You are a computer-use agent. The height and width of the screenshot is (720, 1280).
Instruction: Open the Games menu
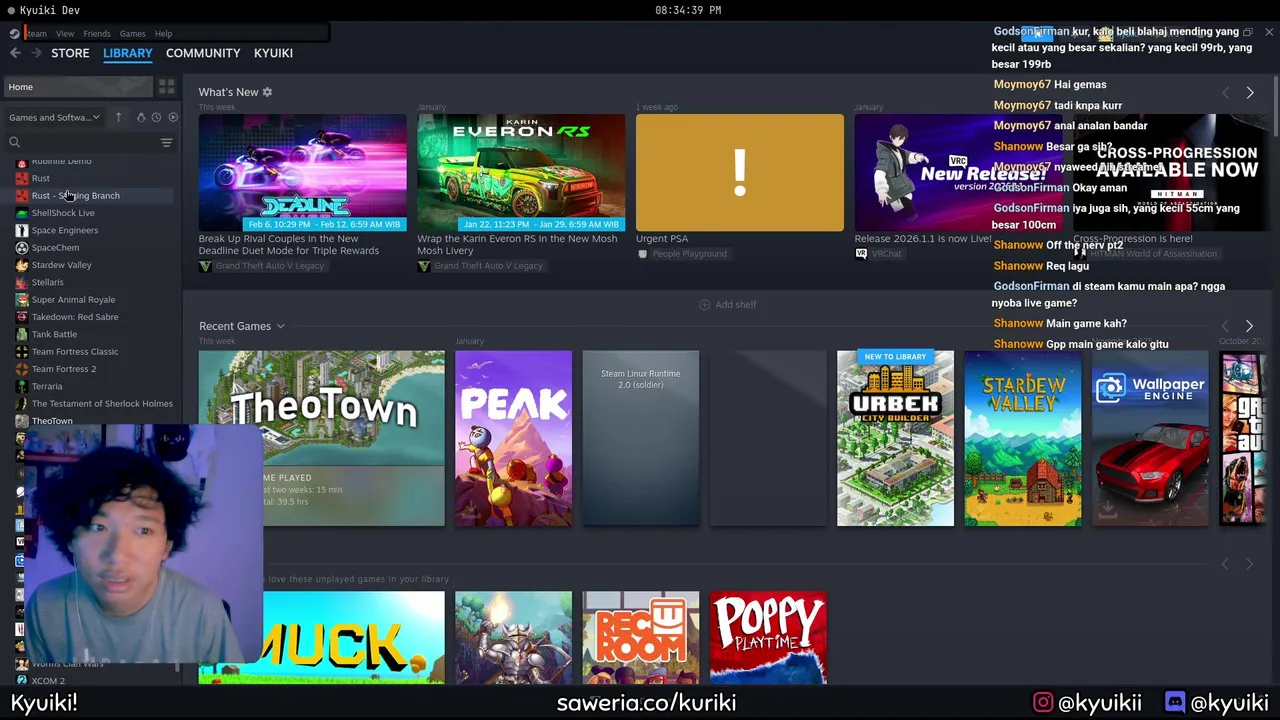tap(132, 34)
